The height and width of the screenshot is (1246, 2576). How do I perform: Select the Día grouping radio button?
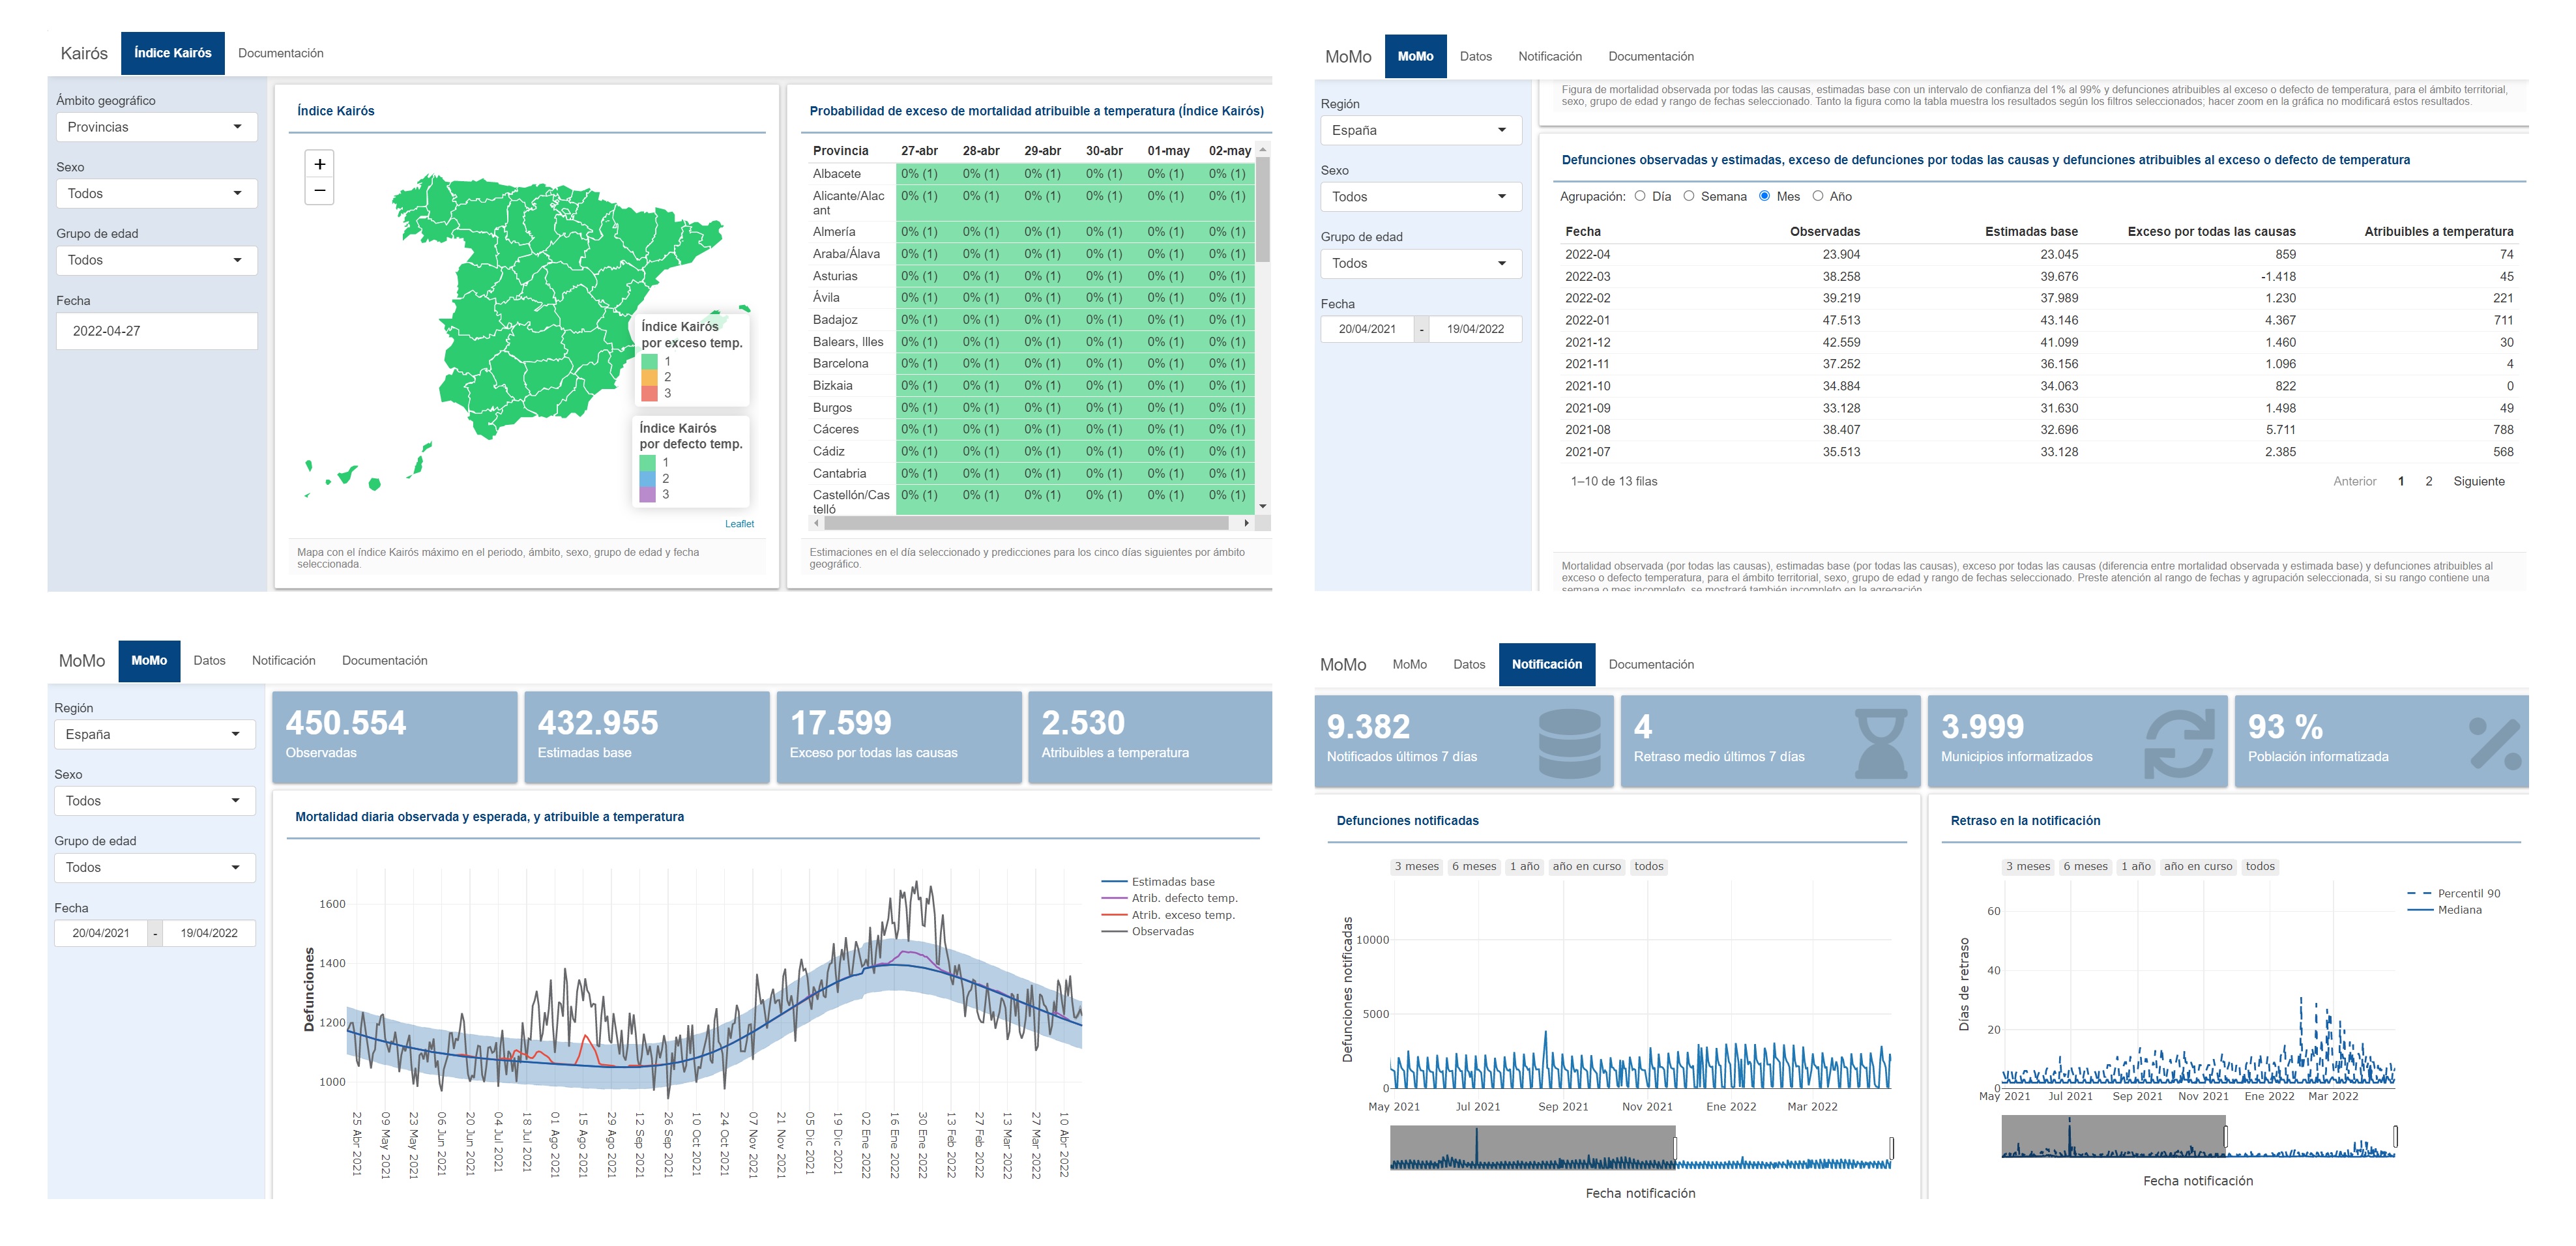(x=1640, y=196)
